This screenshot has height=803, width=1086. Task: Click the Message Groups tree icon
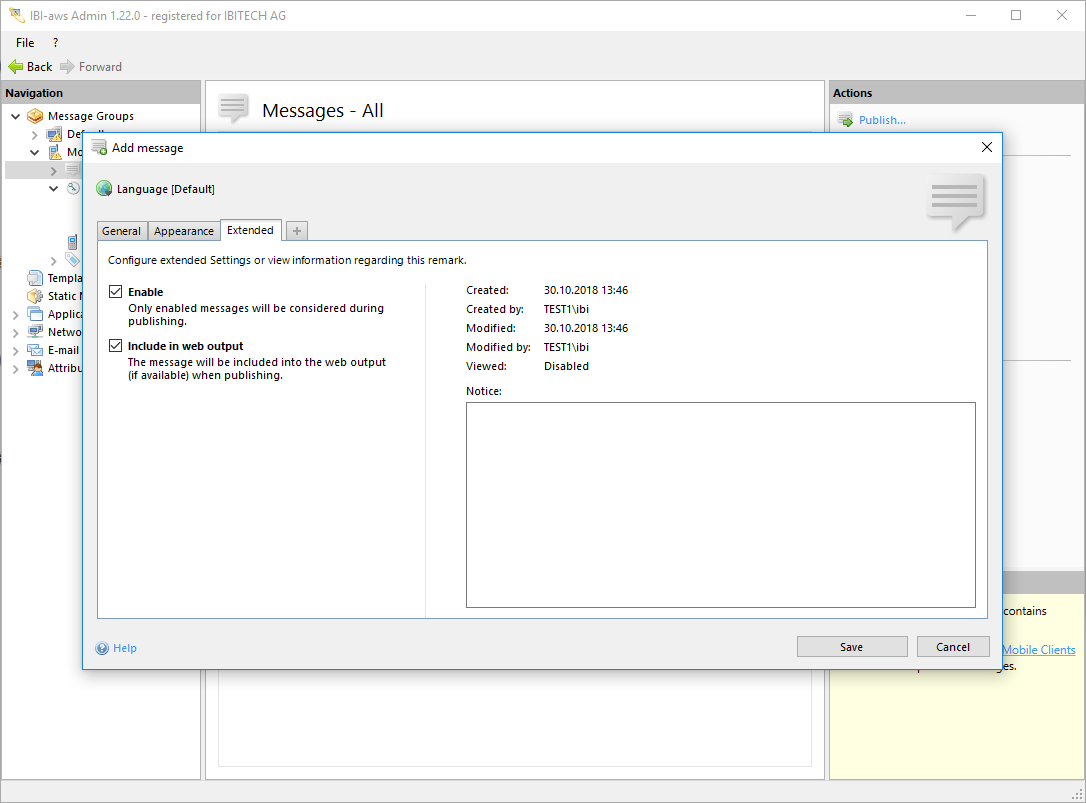(35, 116)
